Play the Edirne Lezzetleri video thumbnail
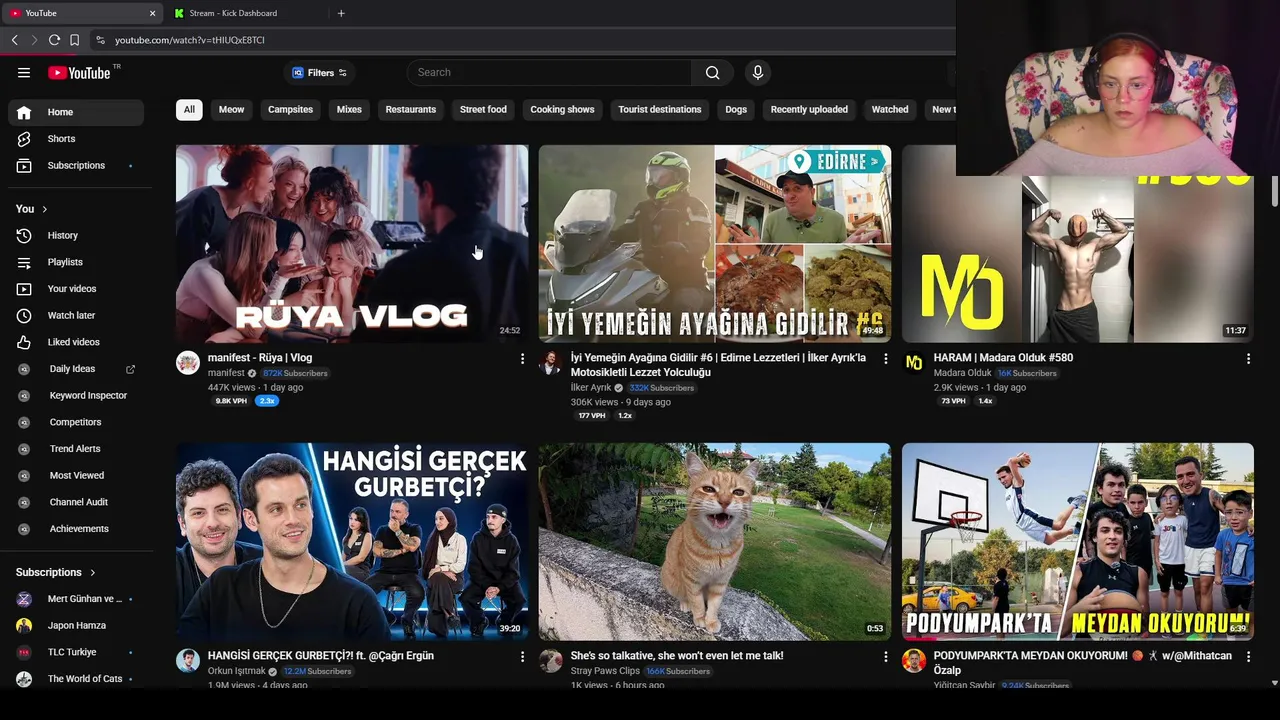1280x720 pixels. [715, 244]
